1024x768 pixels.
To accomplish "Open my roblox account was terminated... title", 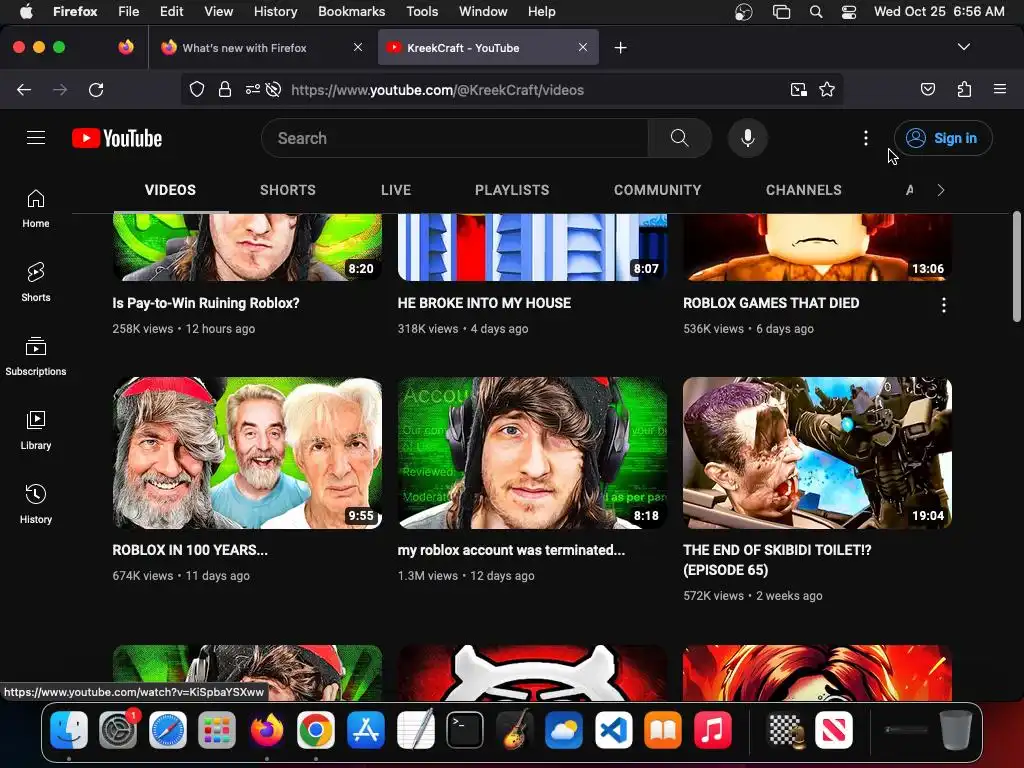I will point(511,550).
